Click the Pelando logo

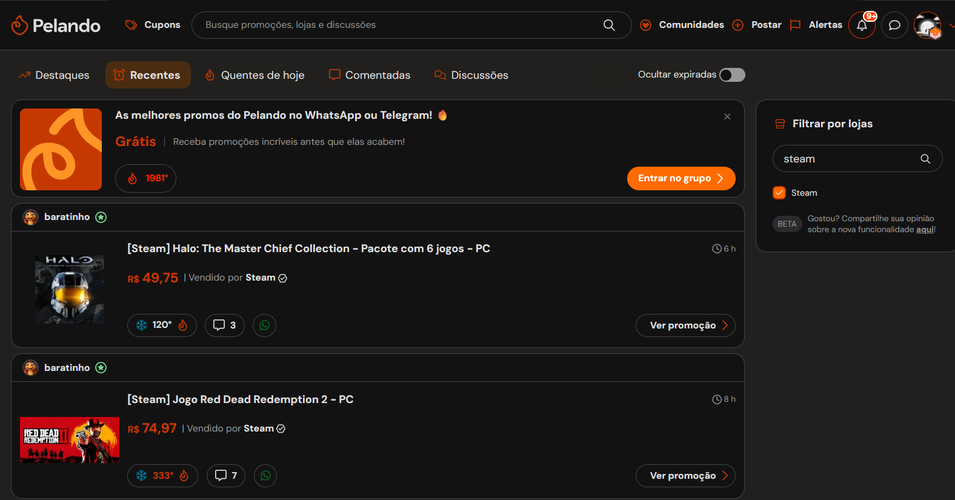tap(55, 26)
